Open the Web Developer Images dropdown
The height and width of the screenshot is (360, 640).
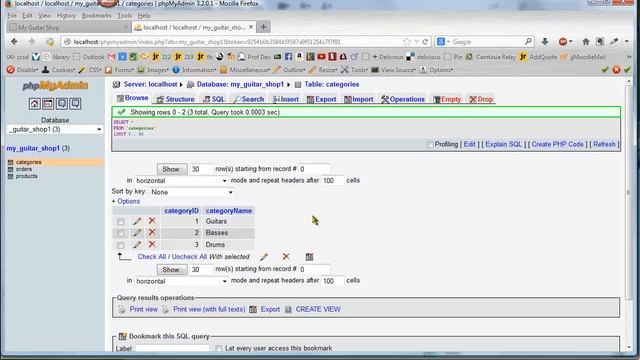(153, 70)
